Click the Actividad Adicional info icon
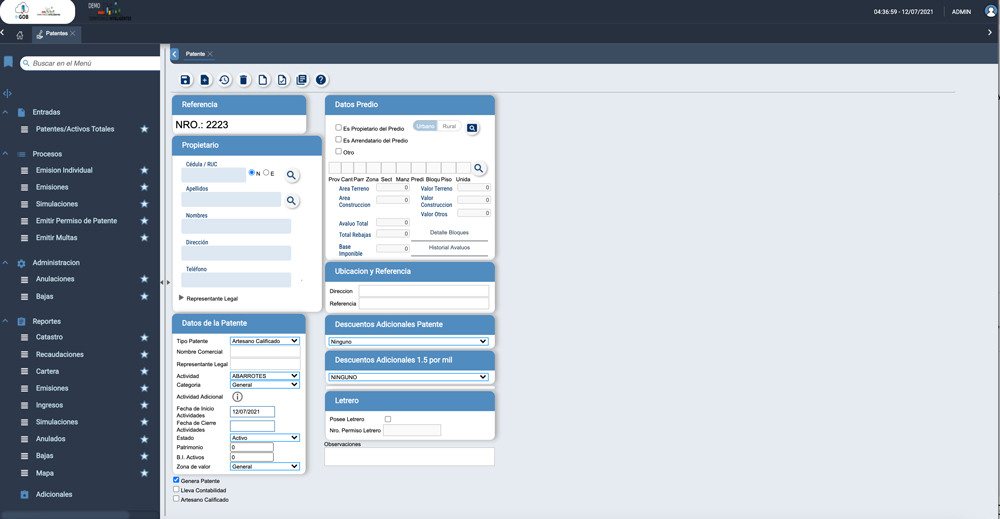1000x519 pixels. tap(237, 397)
